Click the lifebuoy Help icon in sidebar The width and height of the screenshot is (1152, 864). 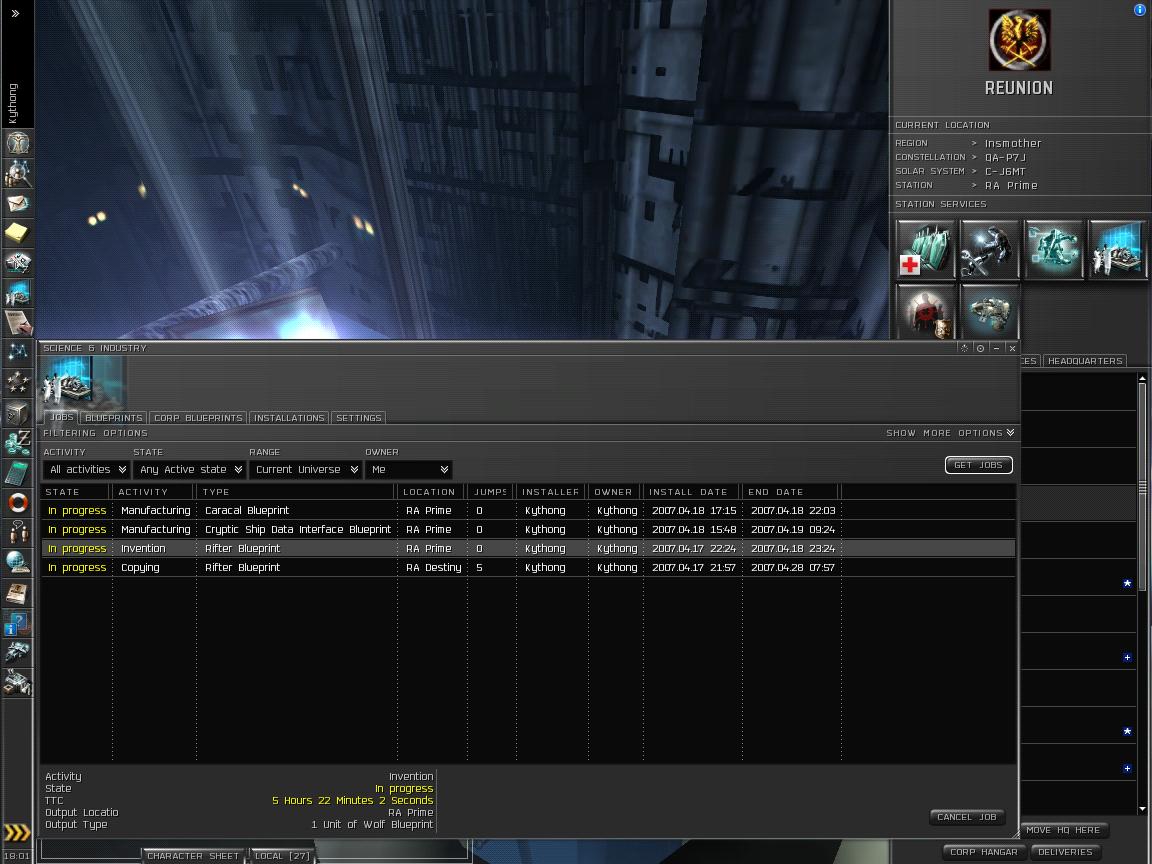18,502
